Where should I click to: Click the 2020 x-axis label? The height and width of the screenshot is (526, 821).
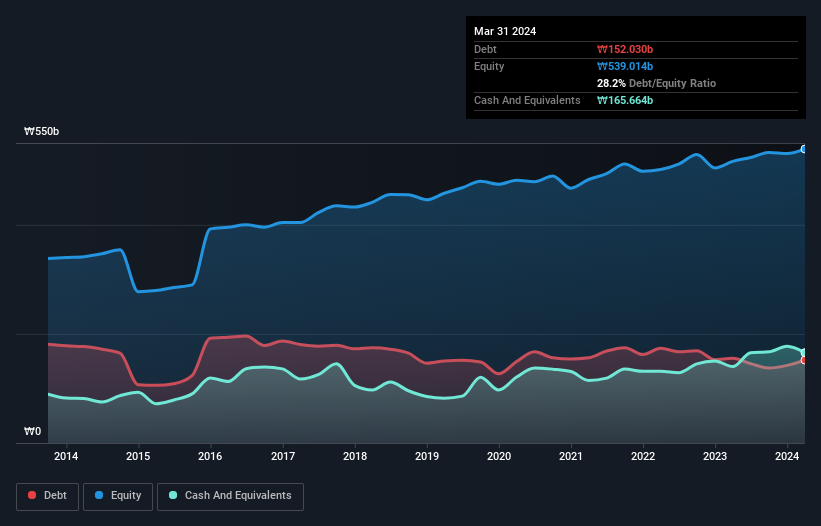click(499, 456)
